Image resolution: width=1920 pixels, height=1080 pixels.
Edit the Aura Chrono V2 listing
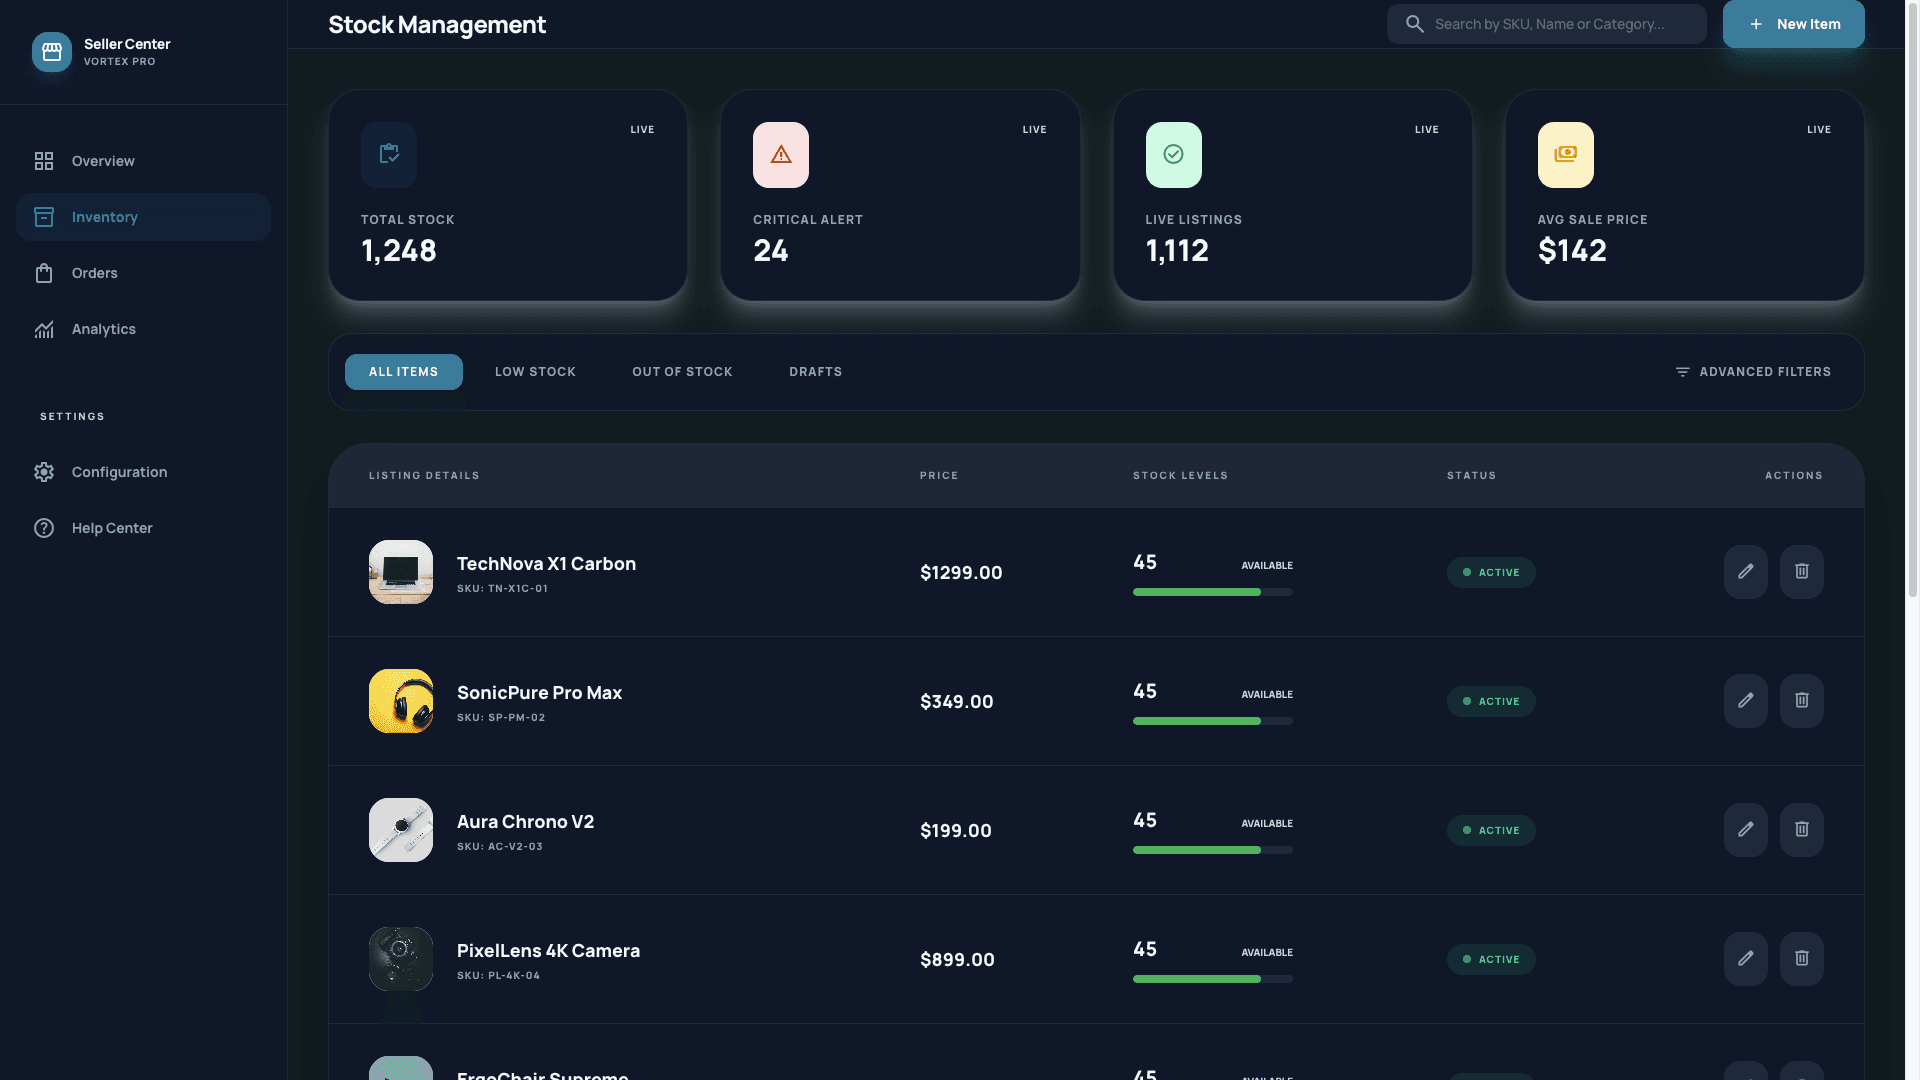(x=1745, y=829)
